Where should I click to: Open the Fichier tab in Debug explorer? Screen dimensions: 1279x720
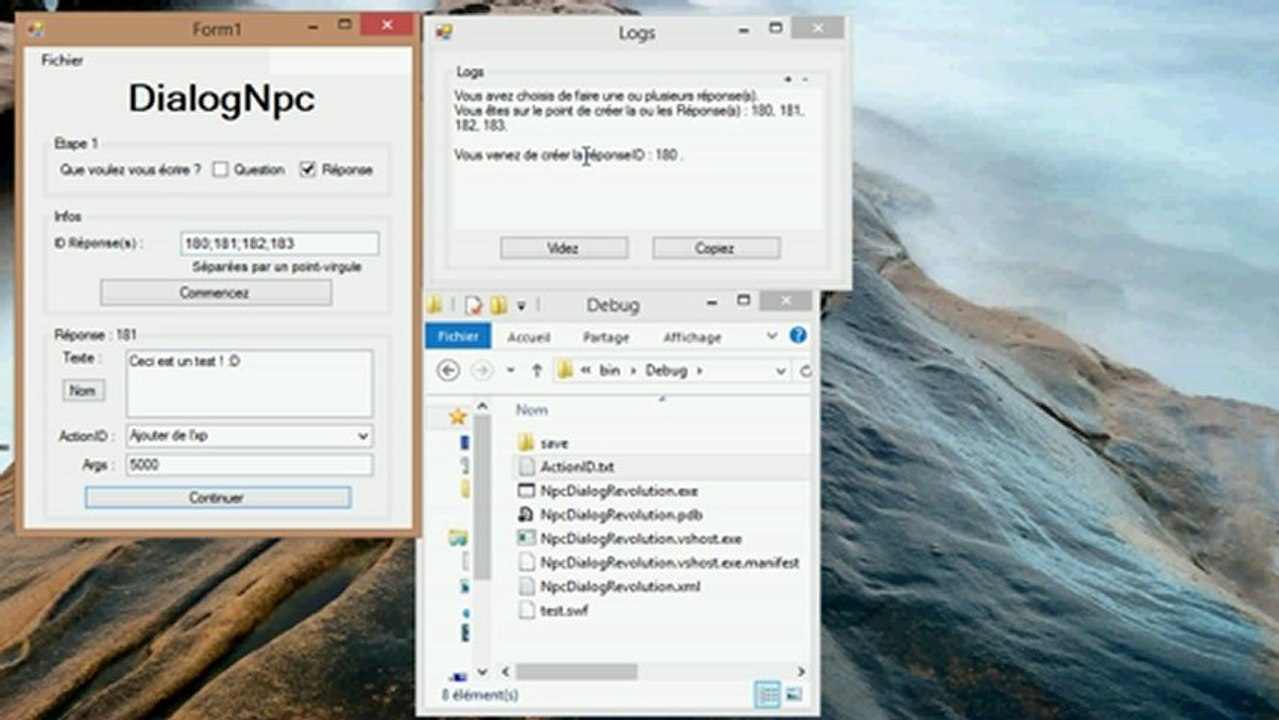(458, 337)
